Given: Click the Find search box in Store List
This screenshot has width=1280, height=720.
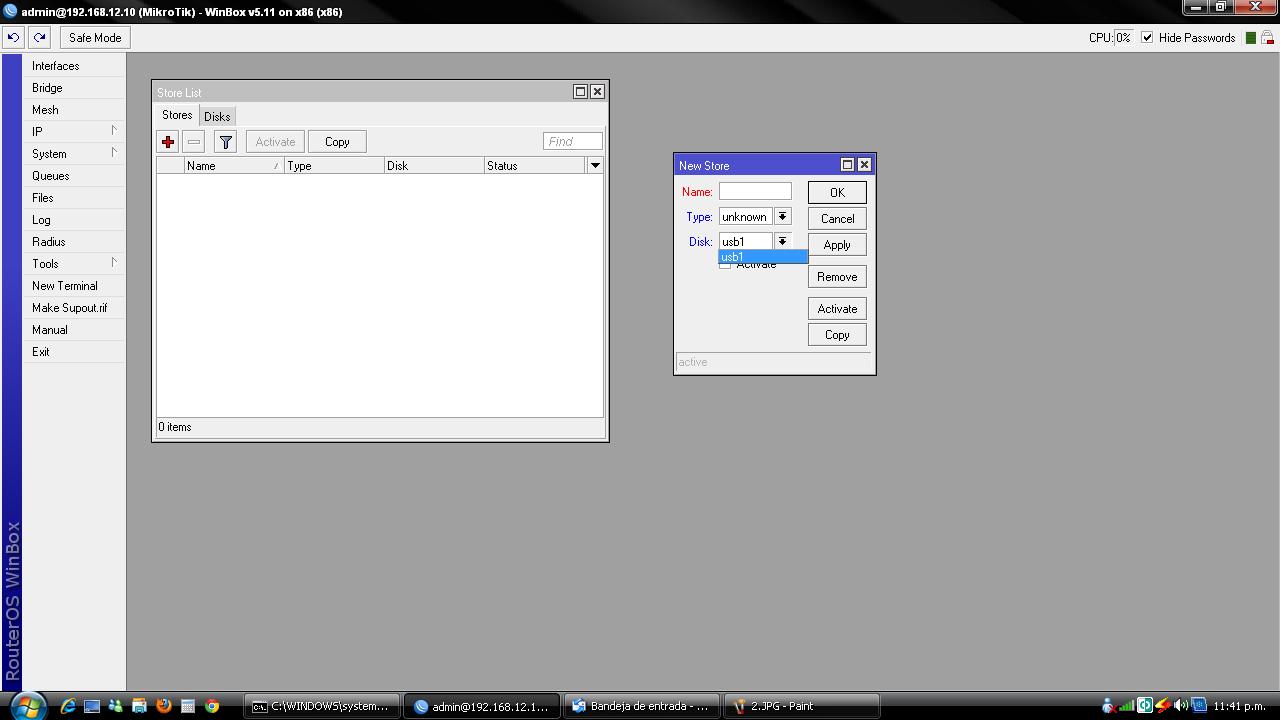Looking at the screenshot, I should click(x=573, y=142).
